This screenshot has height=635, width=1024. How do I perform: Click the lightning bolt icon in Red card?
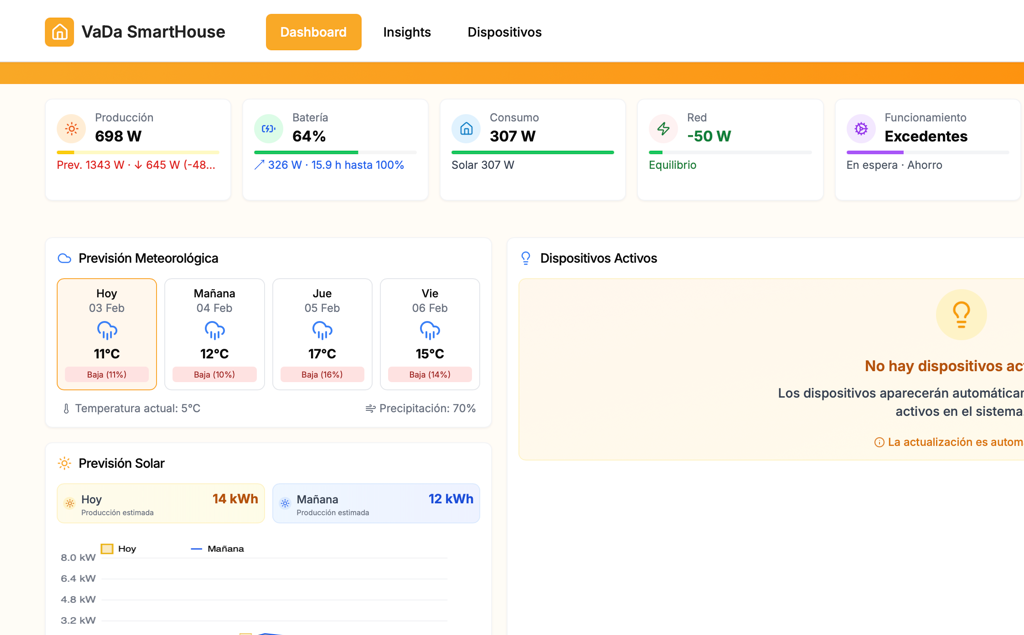click(663, 129)
